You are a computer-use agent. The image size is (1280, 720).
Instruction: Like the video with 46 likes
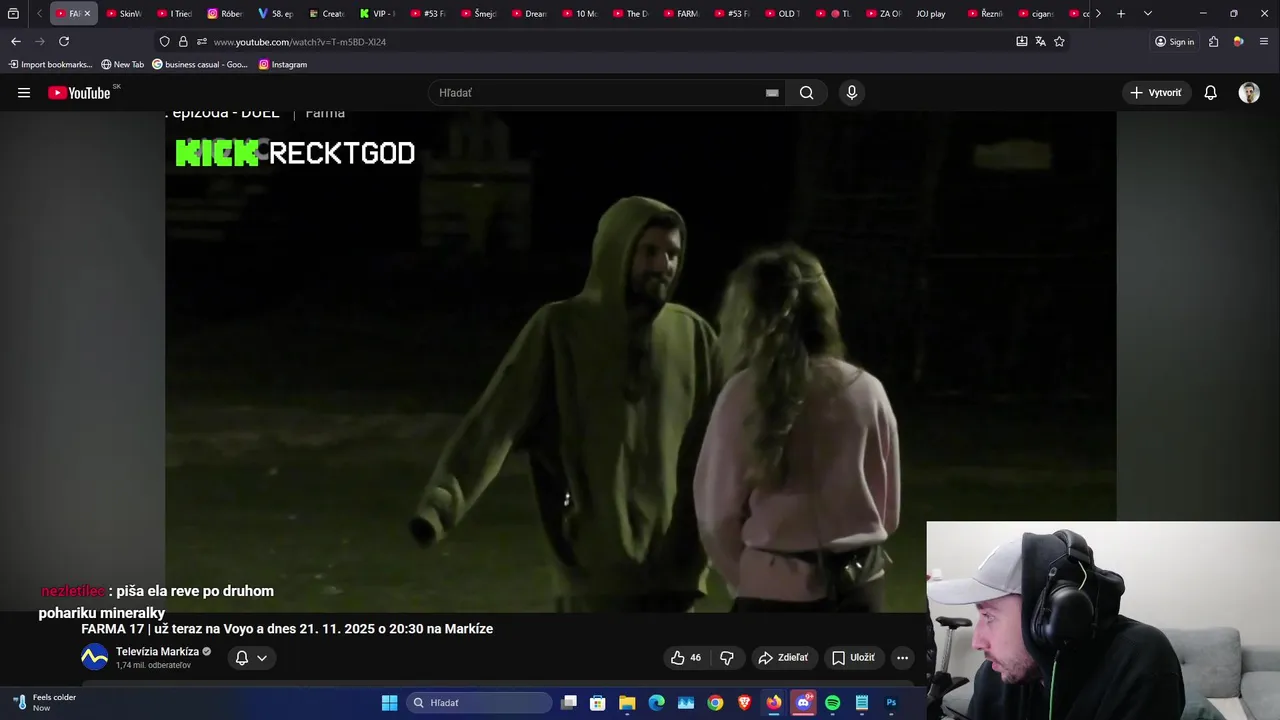coord(686,658)
